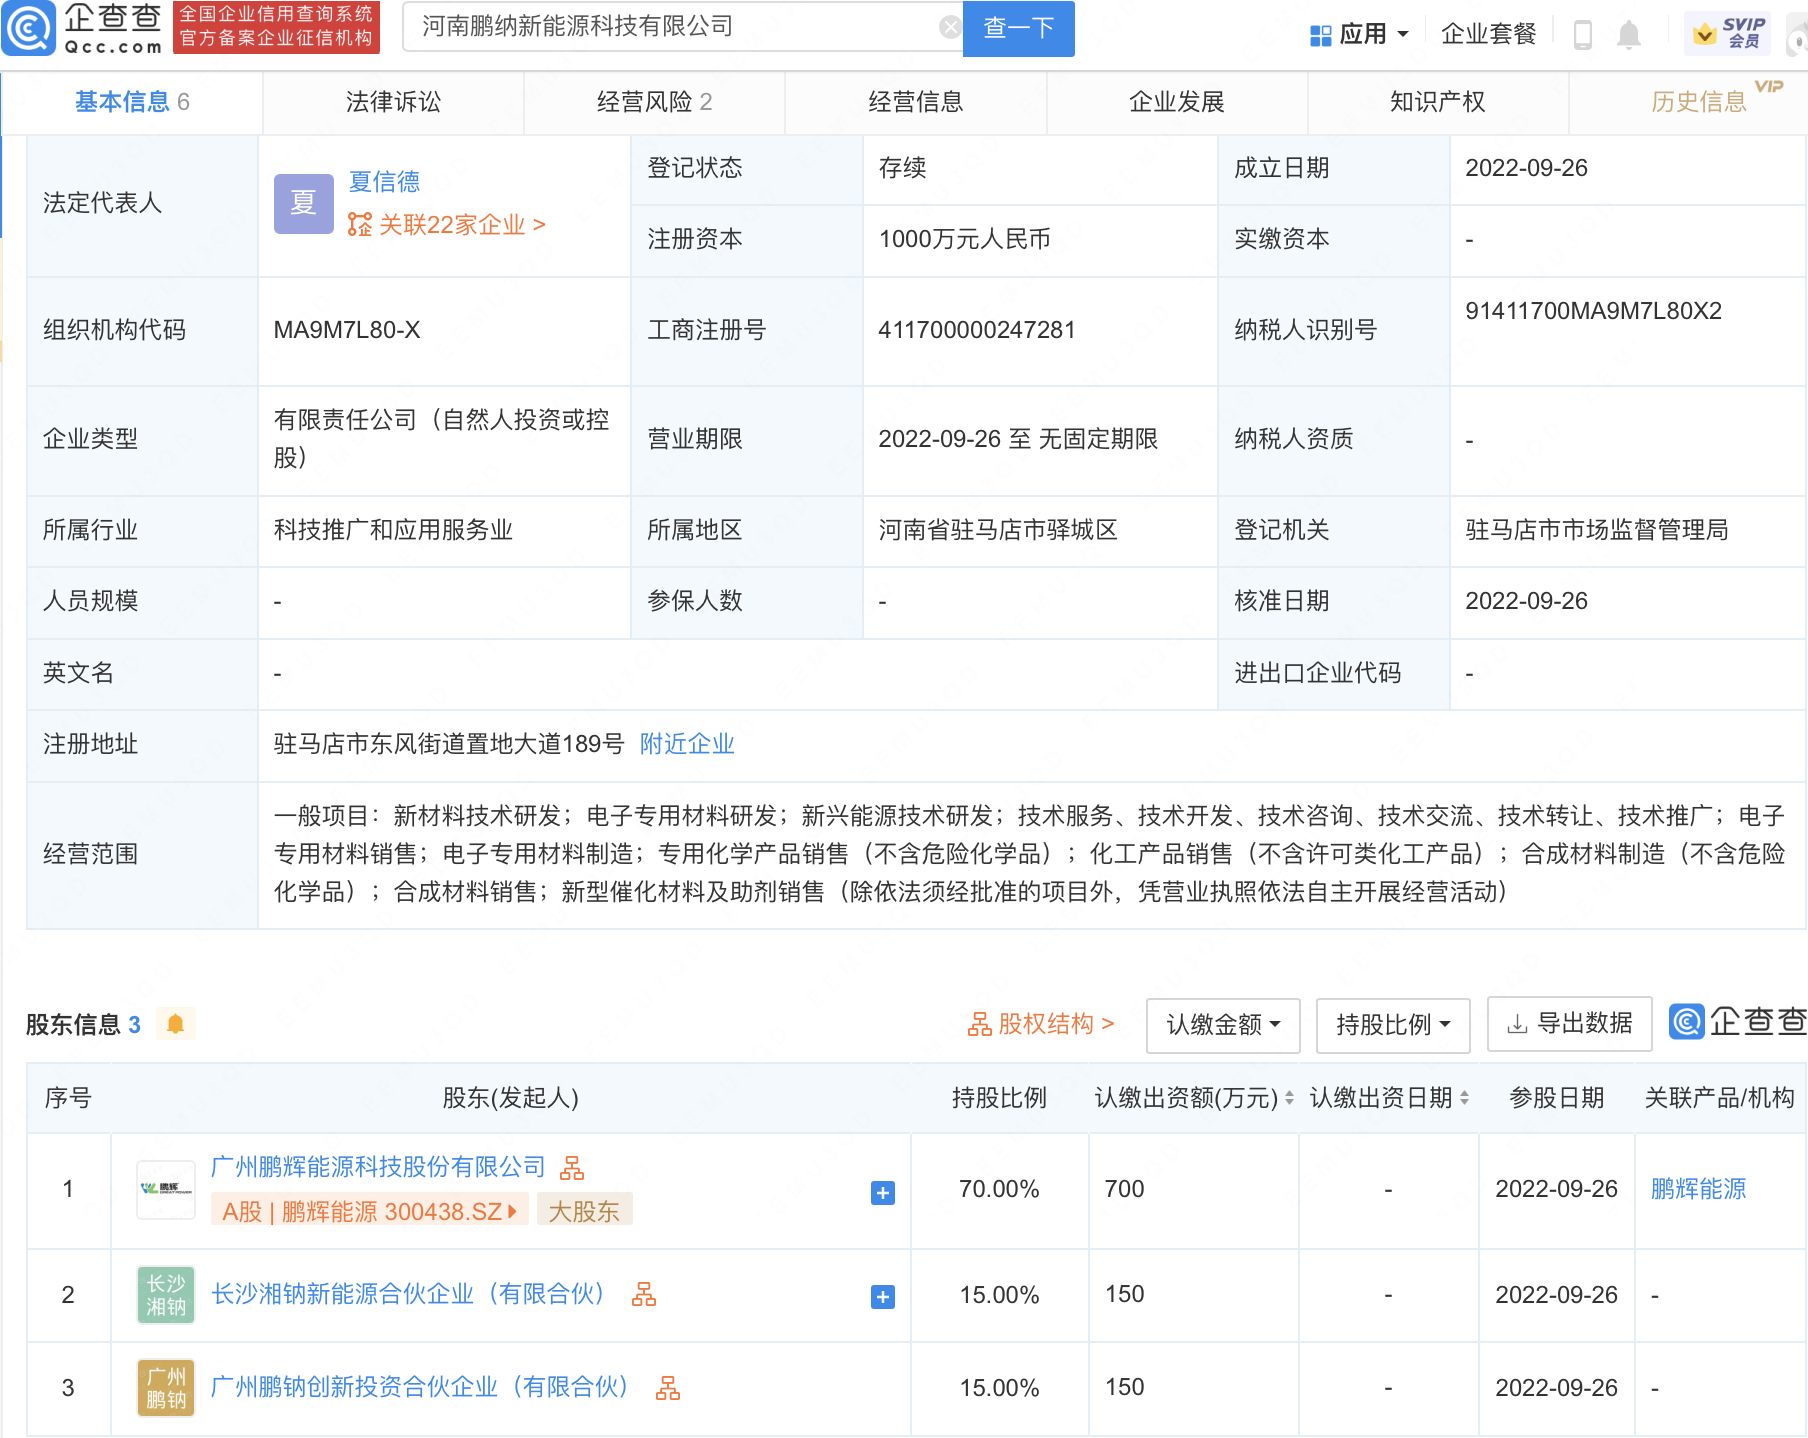
Task: Open the 持股比例 dropdown
Action: (1392, 1024)
